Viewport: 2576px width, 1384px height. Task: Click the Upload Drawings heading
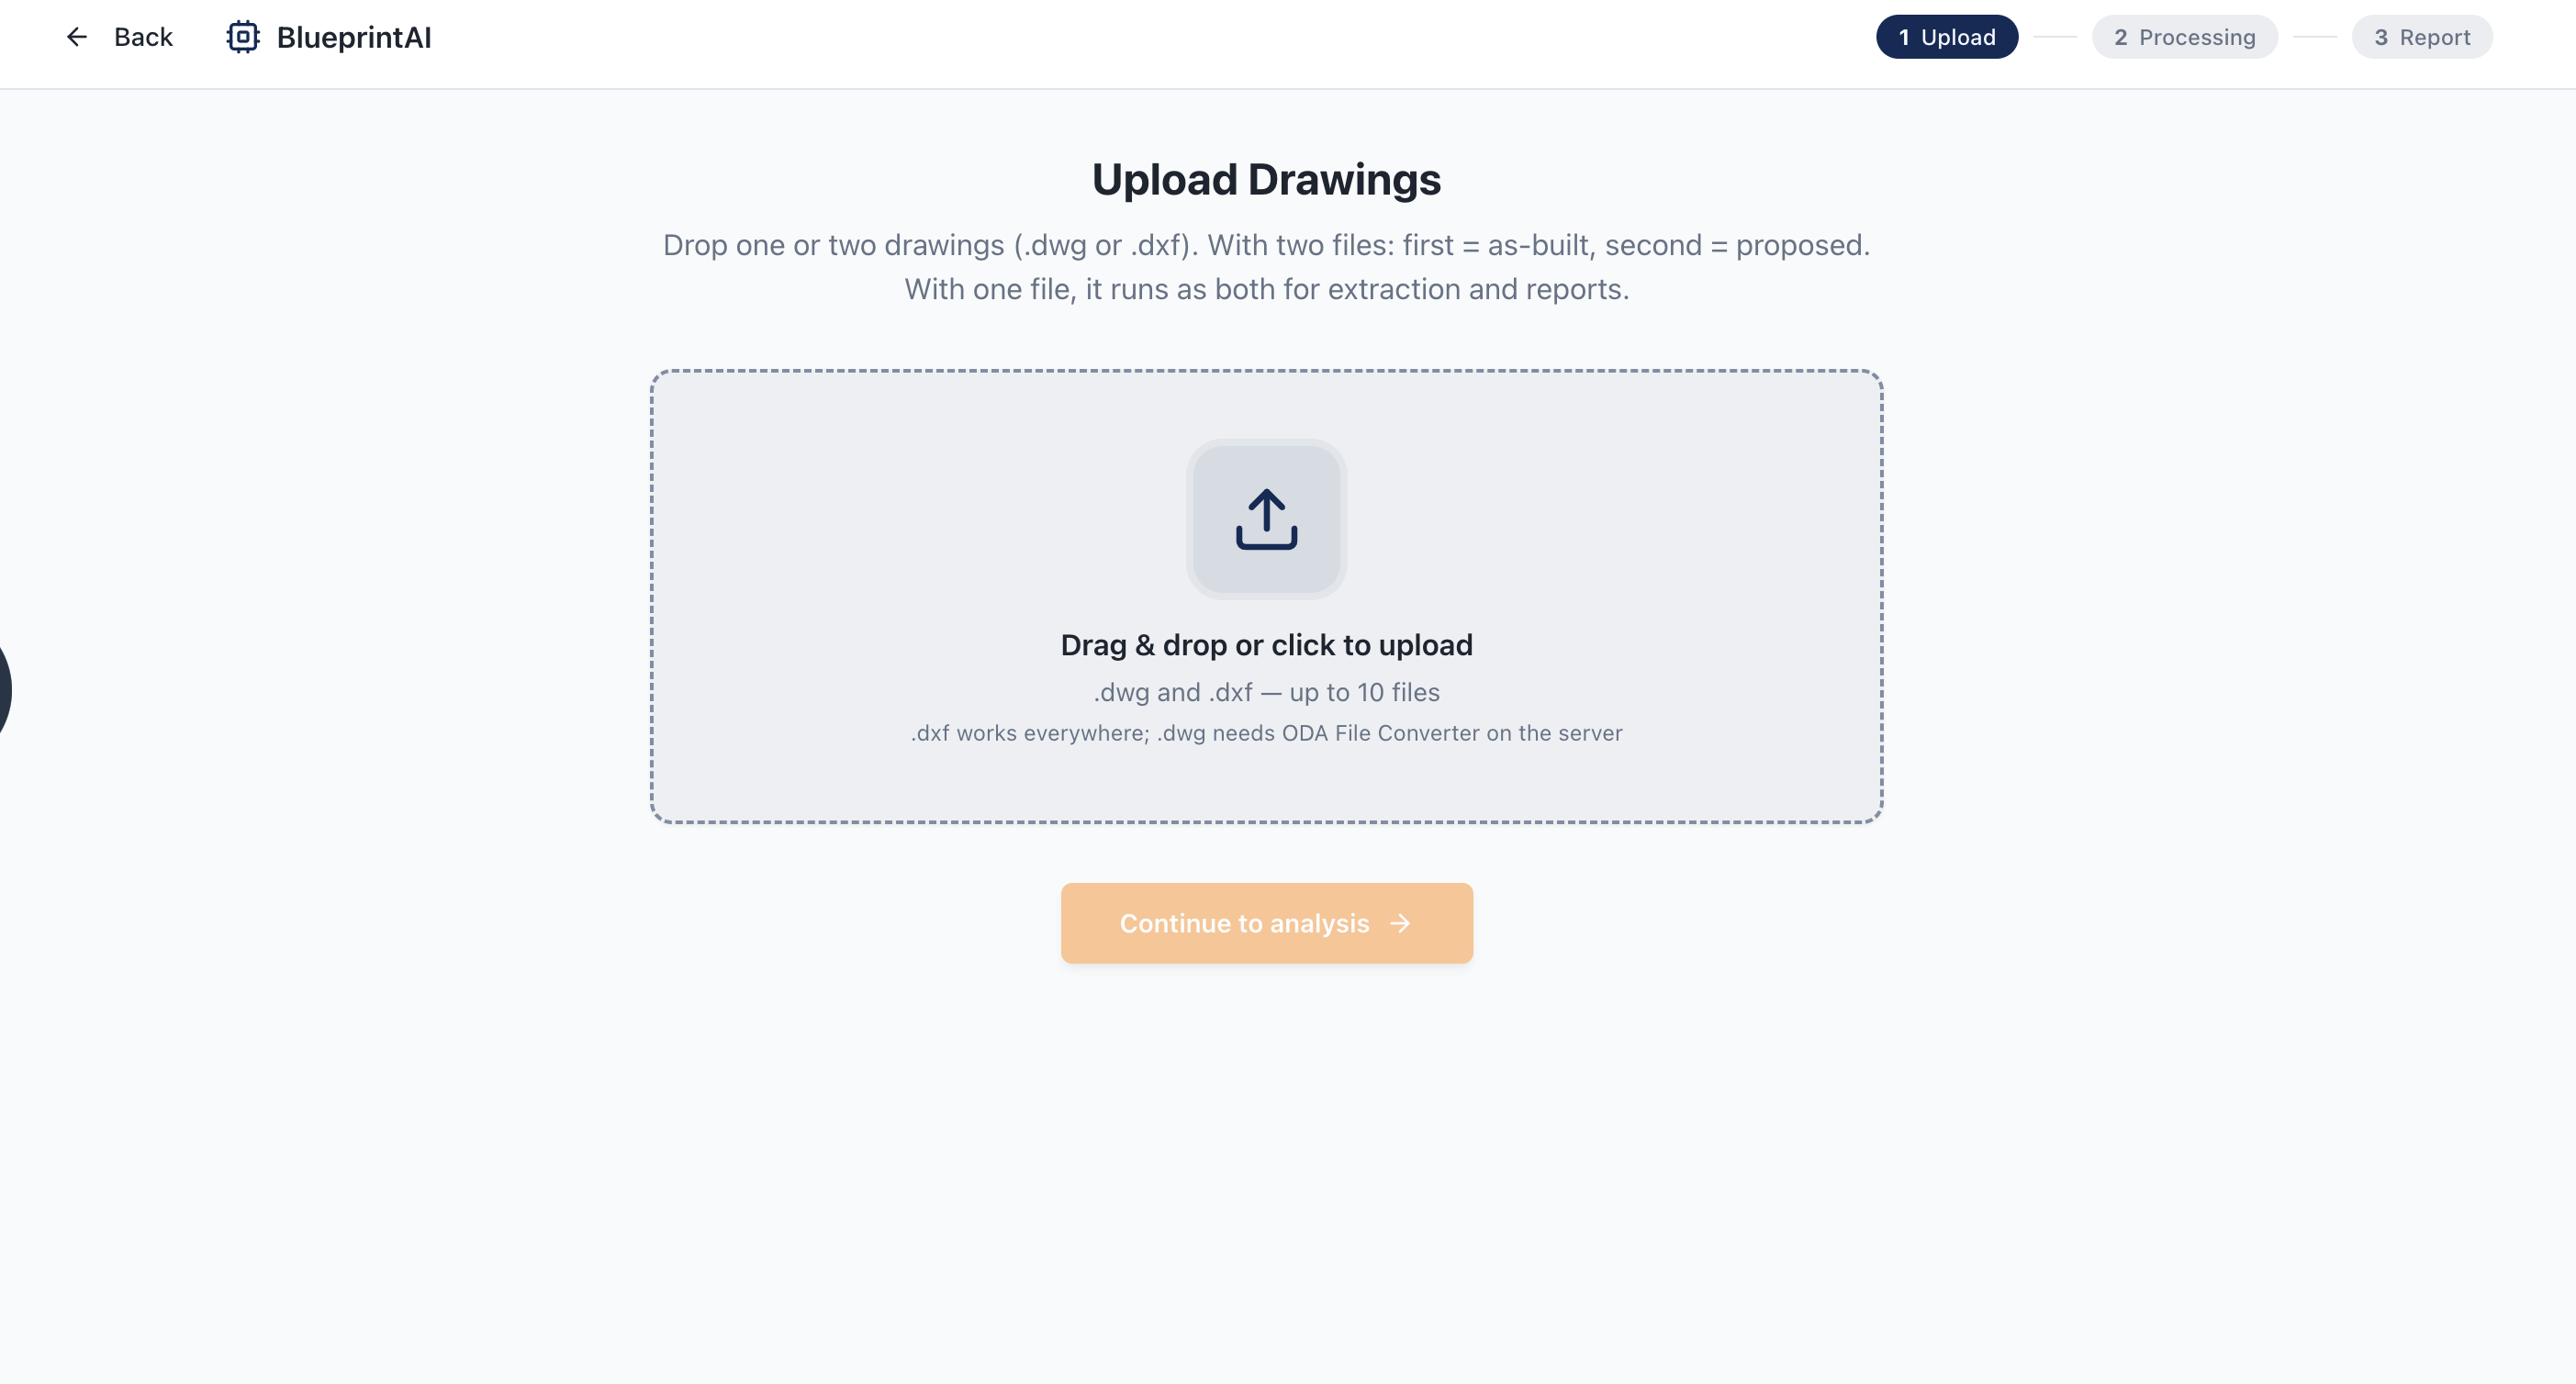tap(1266, 180)
